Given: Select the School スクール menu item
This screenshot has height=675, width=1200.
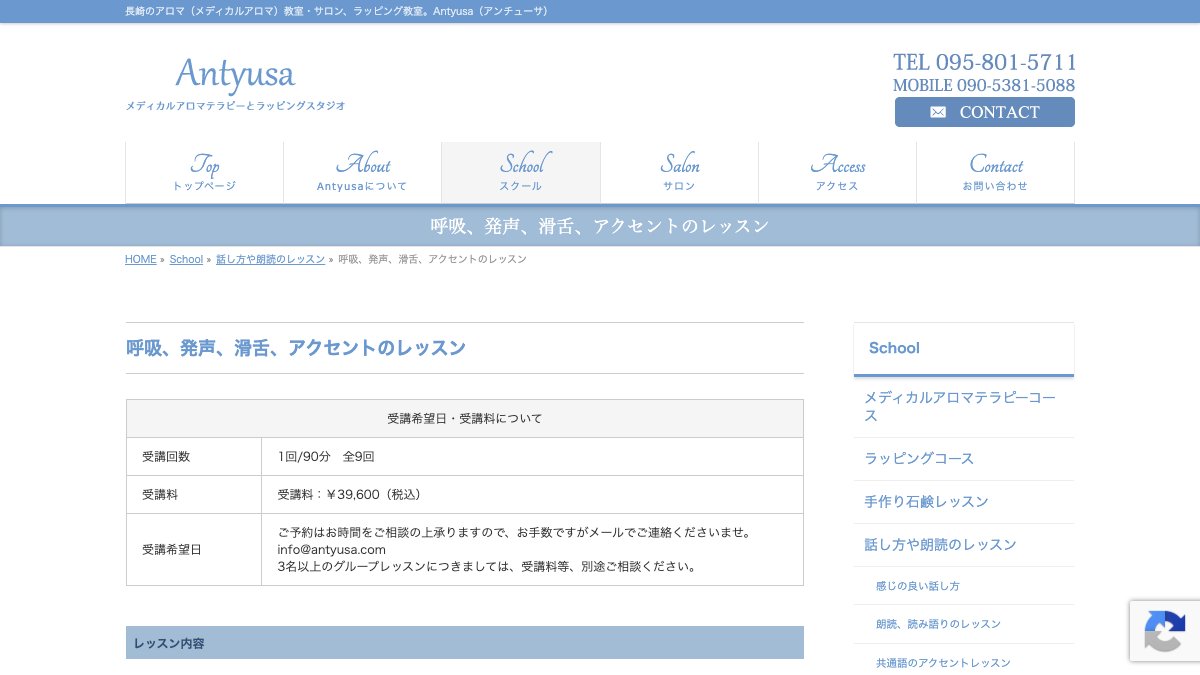Looking at the screenshot, I should coord(521,172).
